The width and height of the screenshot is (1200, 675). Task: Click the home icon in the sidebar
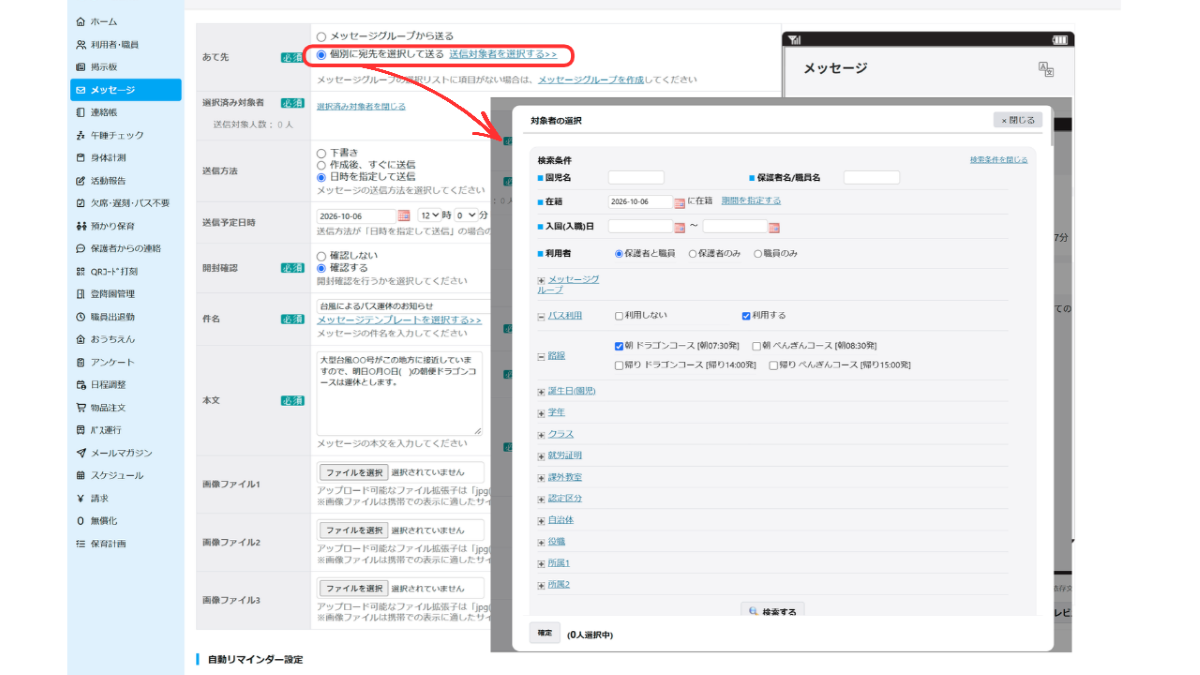(81, 21)
